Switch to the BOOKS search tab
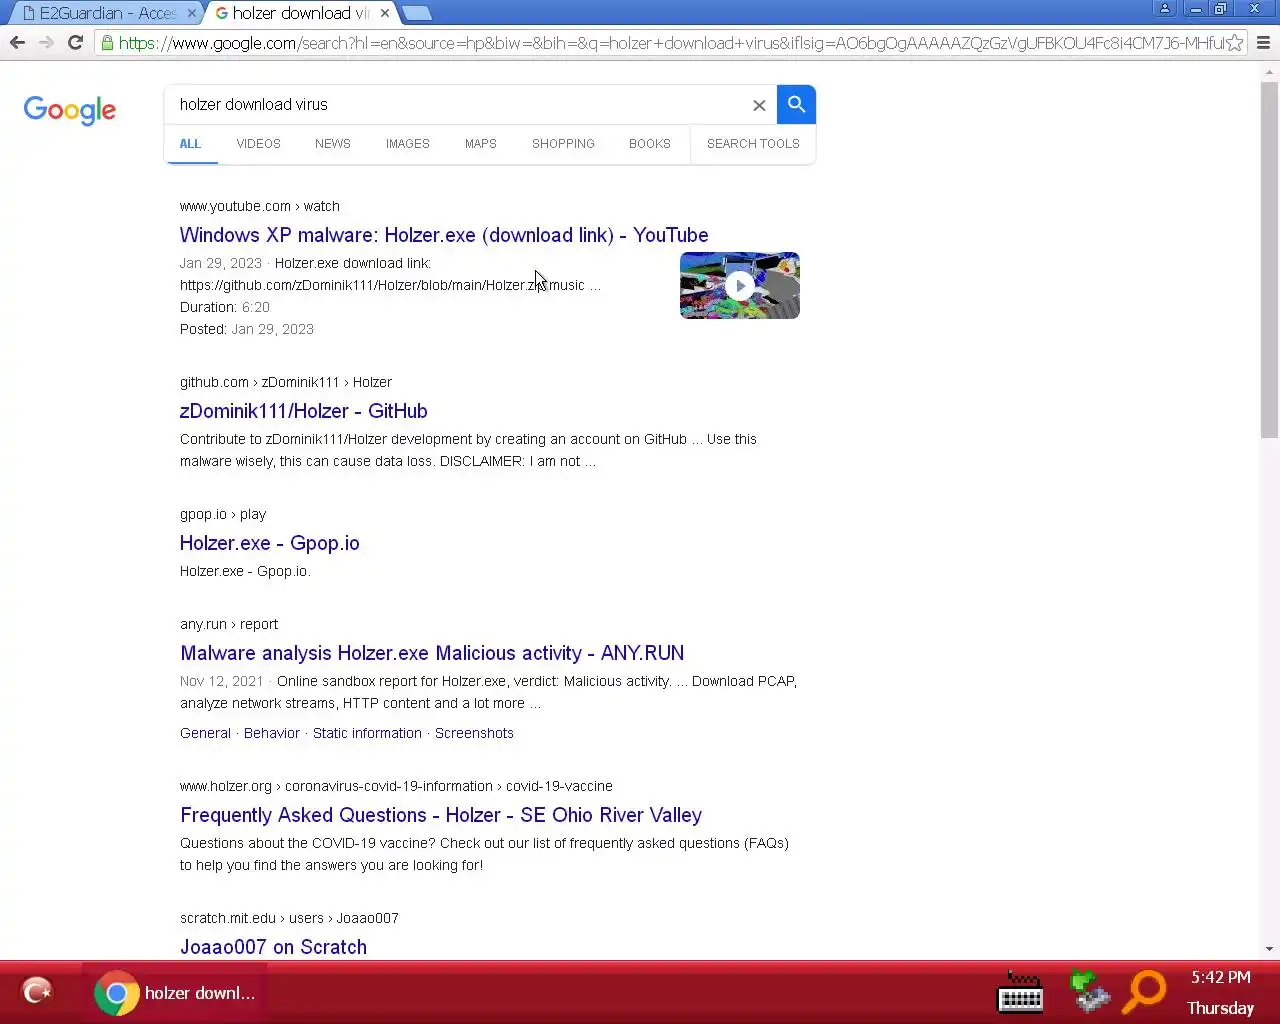The height and width of the screenshot is (1024, 1280). tap(649, 144)
